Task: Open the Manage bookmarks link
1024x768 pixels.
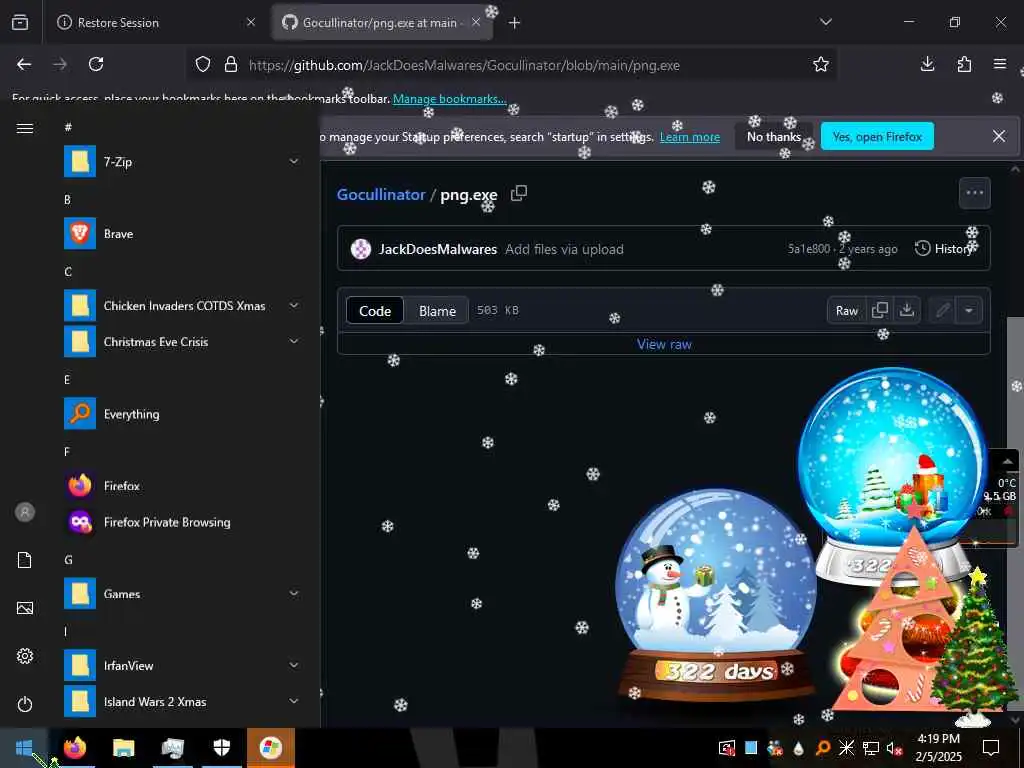Action: 449,99
